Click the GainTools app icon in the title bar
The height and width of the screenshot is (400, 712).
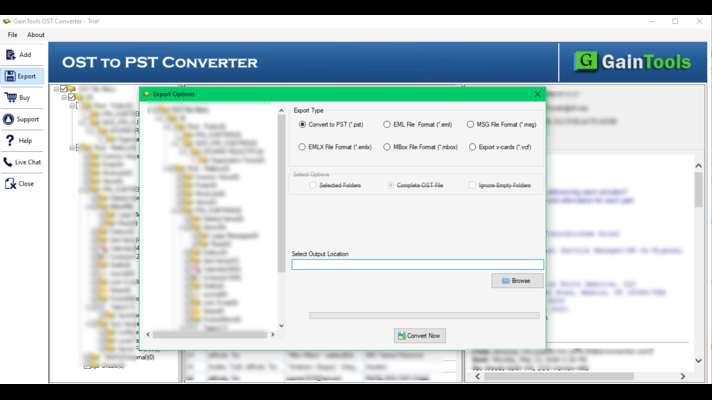point(6,21)
